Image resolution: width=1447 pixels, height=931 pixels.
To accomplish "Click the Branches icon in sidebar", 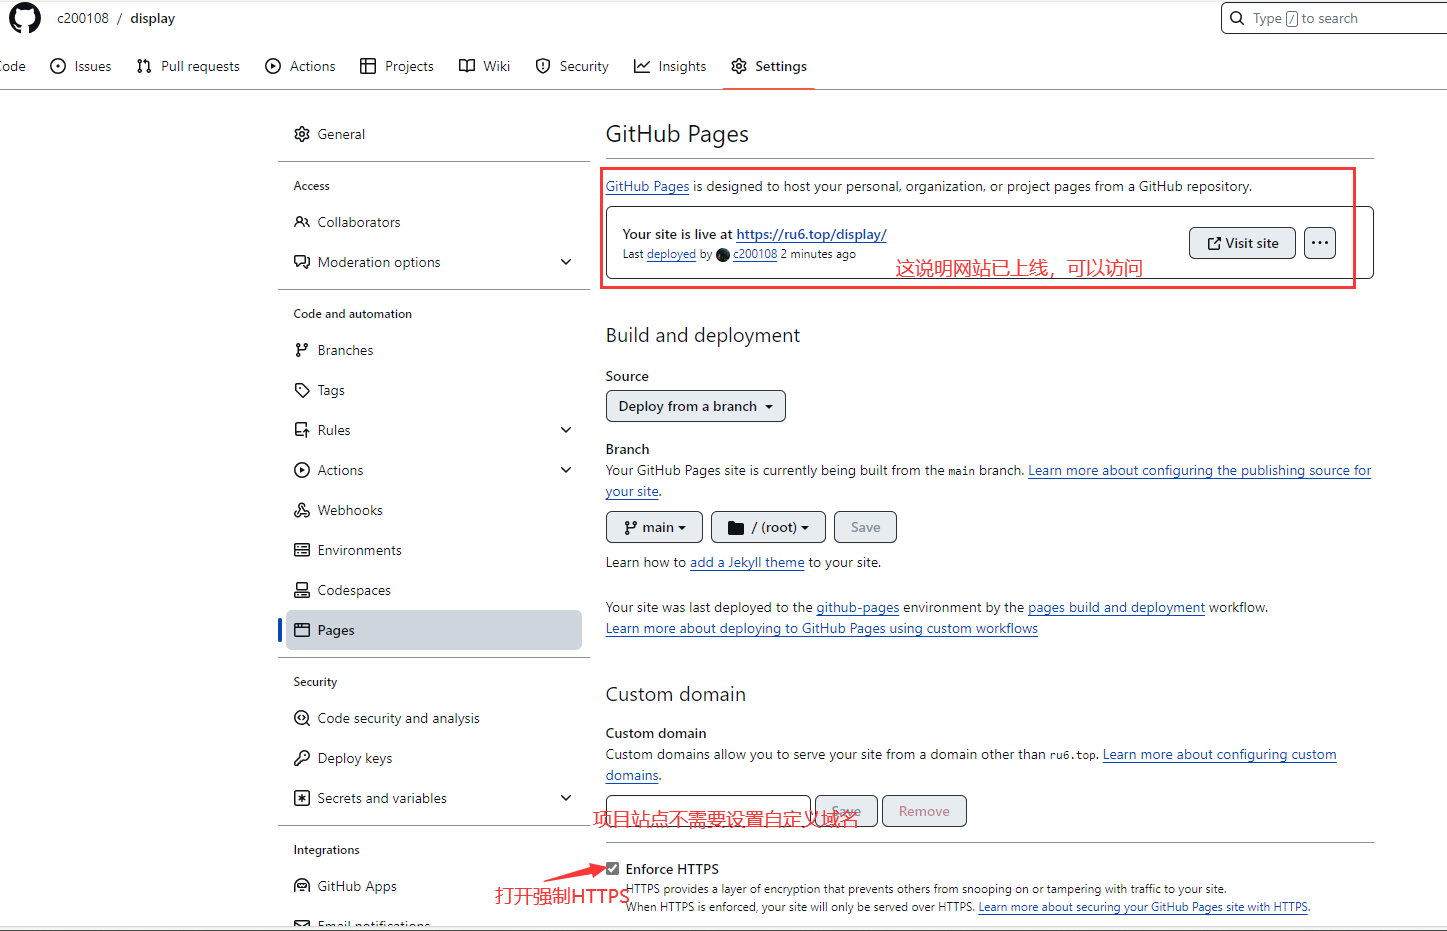I will tap(302, 350).
